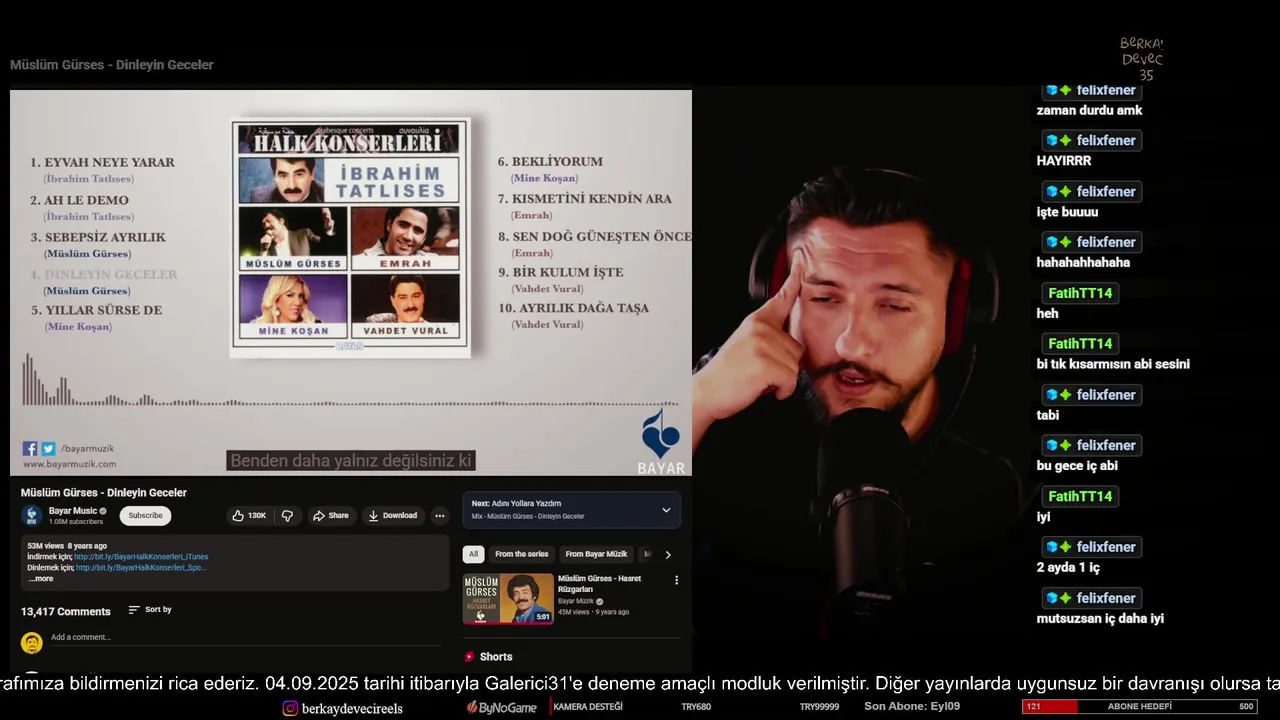This screenshot has width=1280, height=720.
Task: Click track 5 Yıllar Sürse De
Action: tap(96, 310)
